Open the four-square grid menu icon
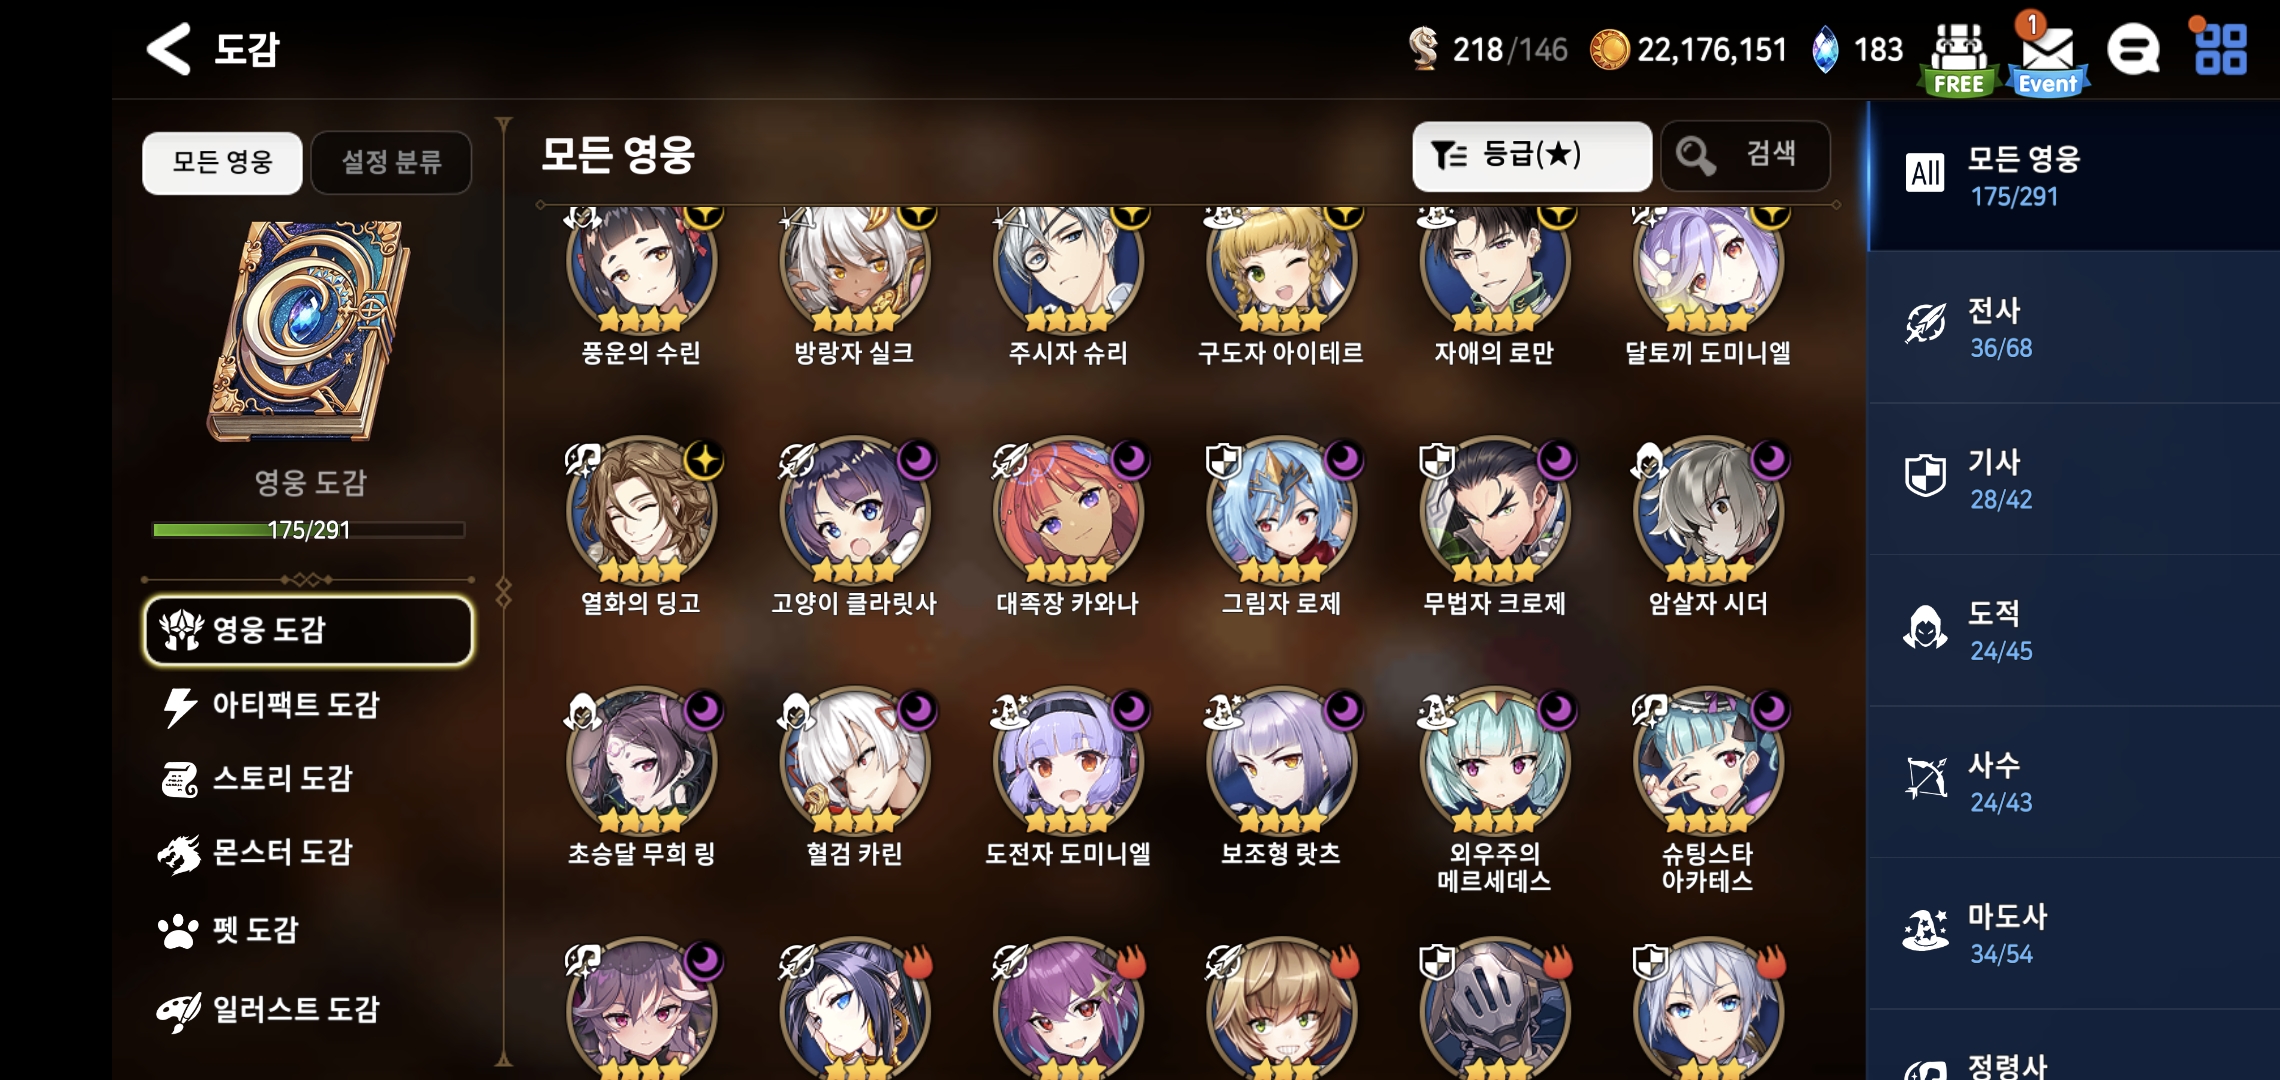 (2220, 49)
